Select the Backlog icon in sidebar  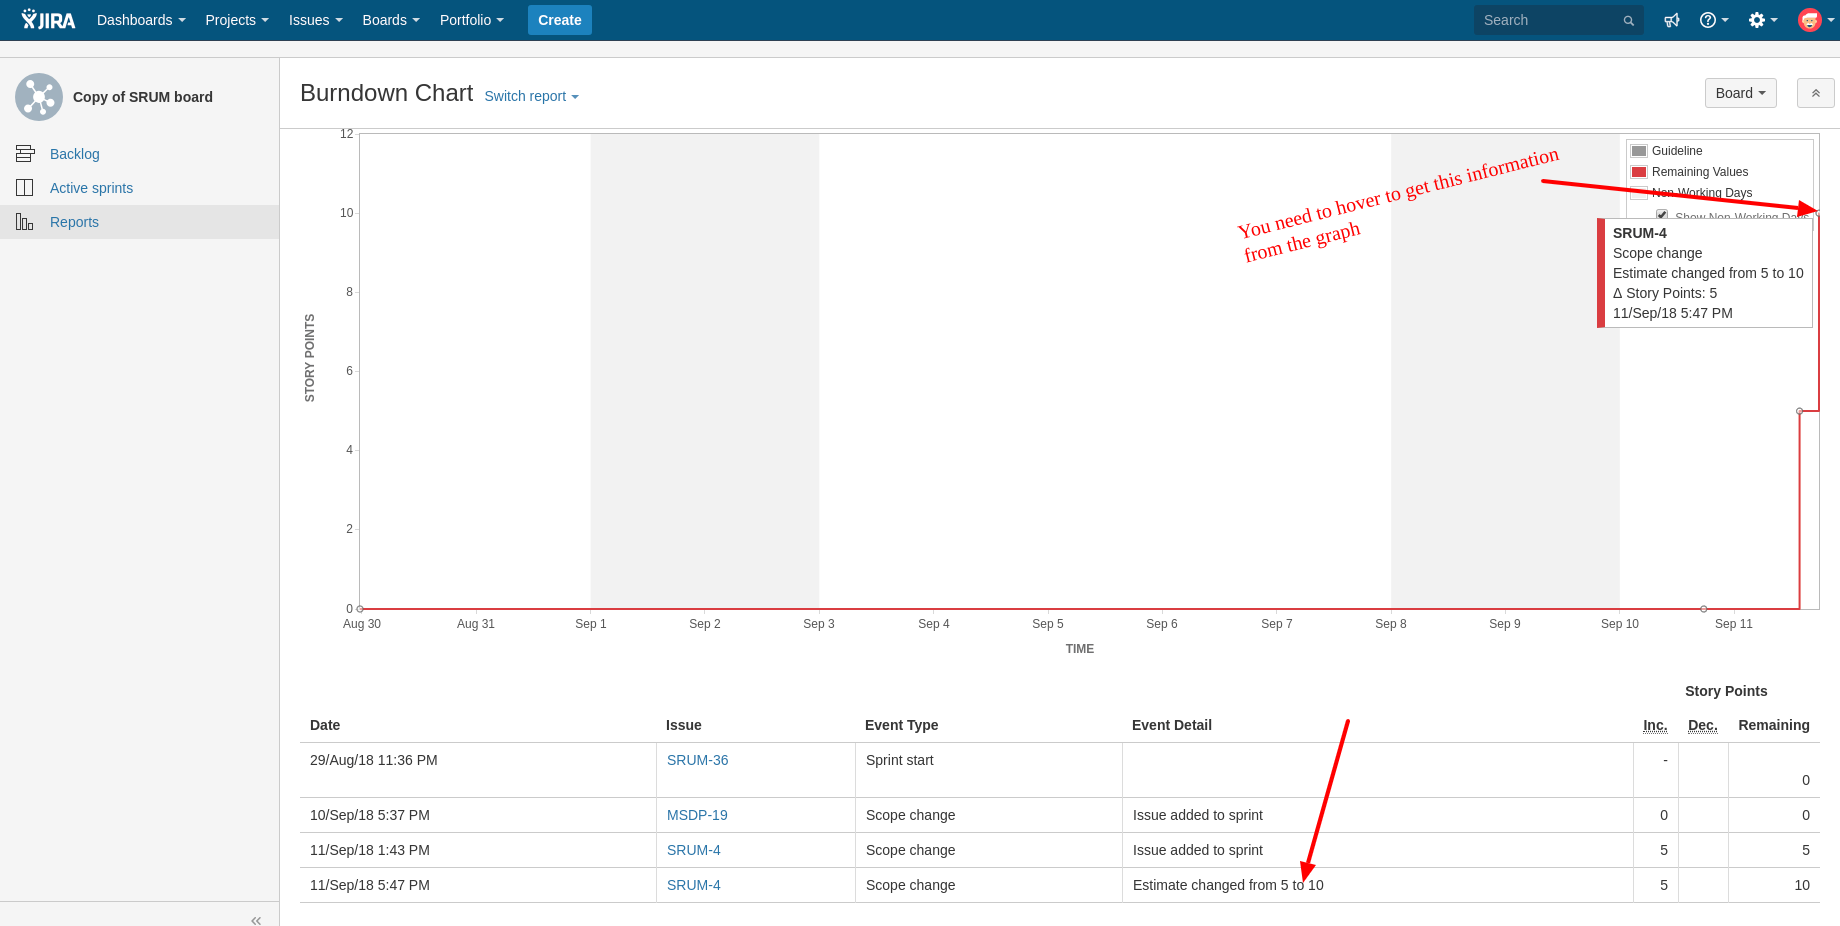pos(25,153)
